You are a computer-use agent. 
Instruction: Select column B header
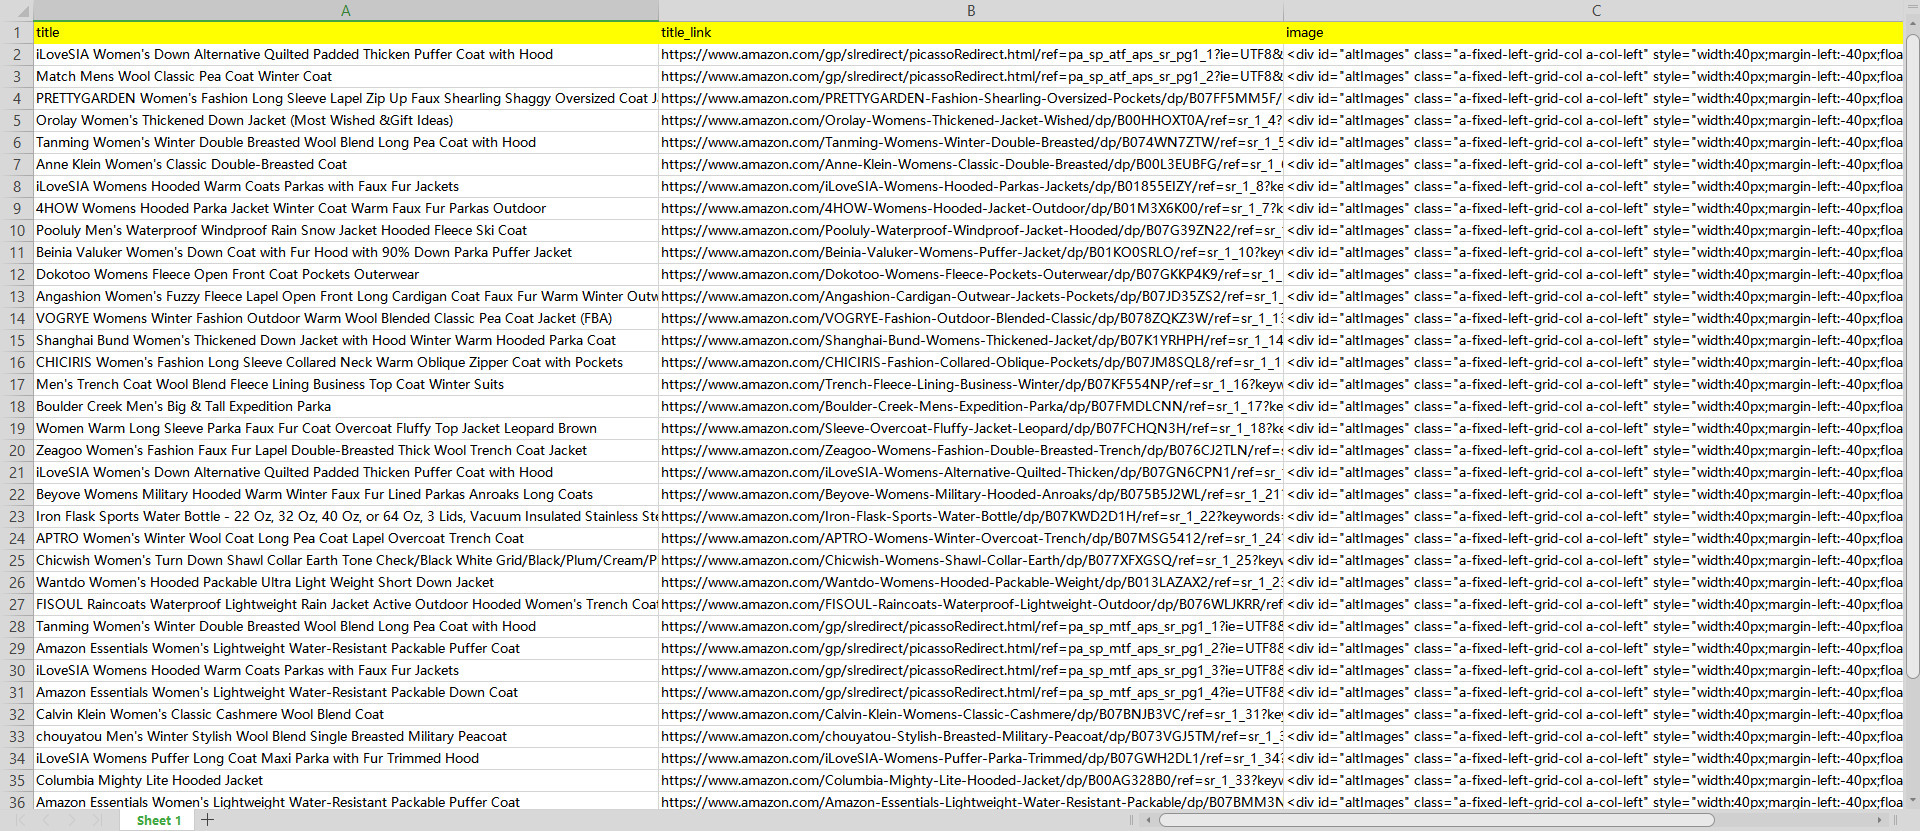(x=970, y=10)
